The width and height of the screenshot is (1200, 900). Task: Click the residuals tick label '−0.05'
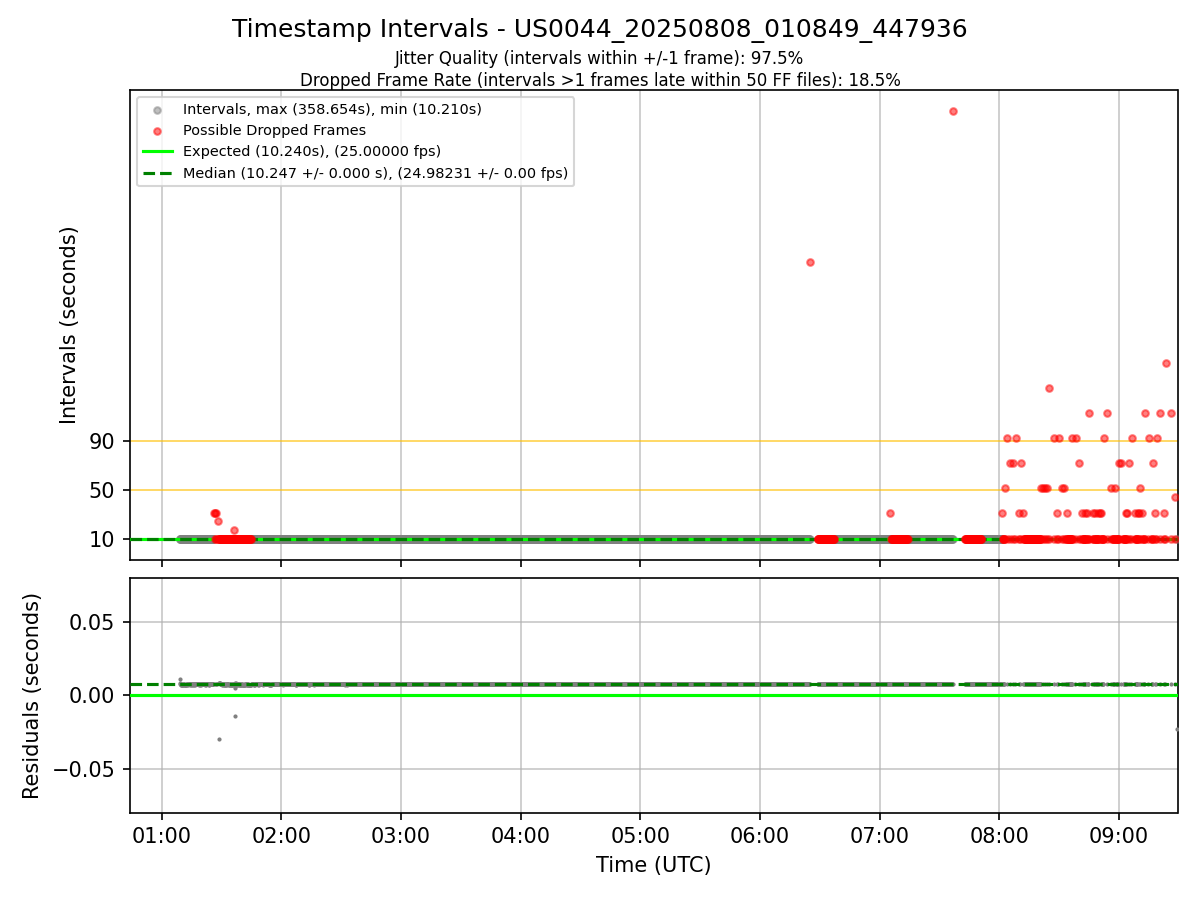coord(84,769)
